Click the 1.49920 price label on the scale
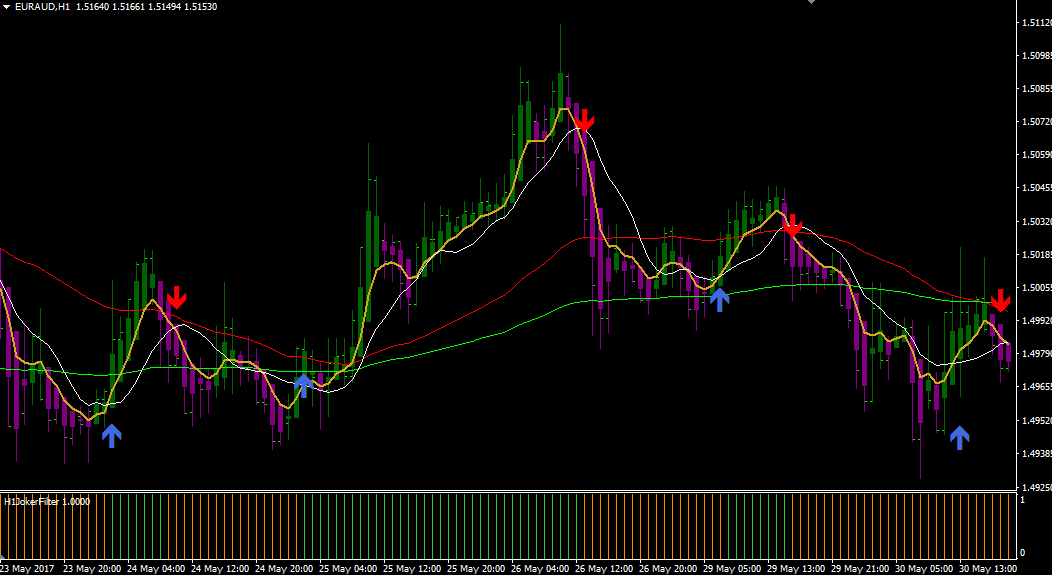Screen dimensions: 1052x575 point(1035,321)
